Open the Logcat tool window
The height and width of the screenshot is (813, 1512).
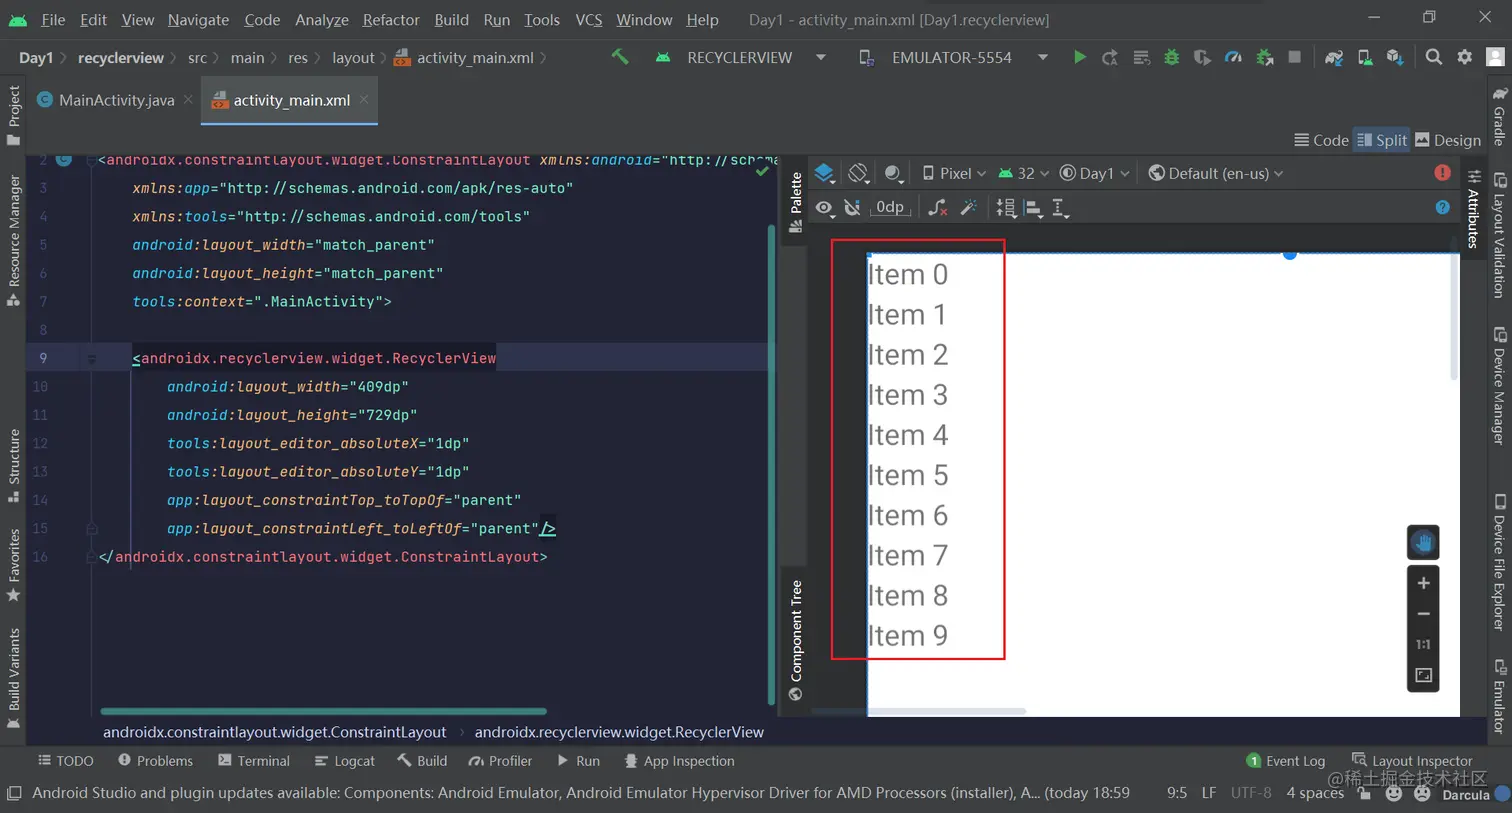click(345, 761)
